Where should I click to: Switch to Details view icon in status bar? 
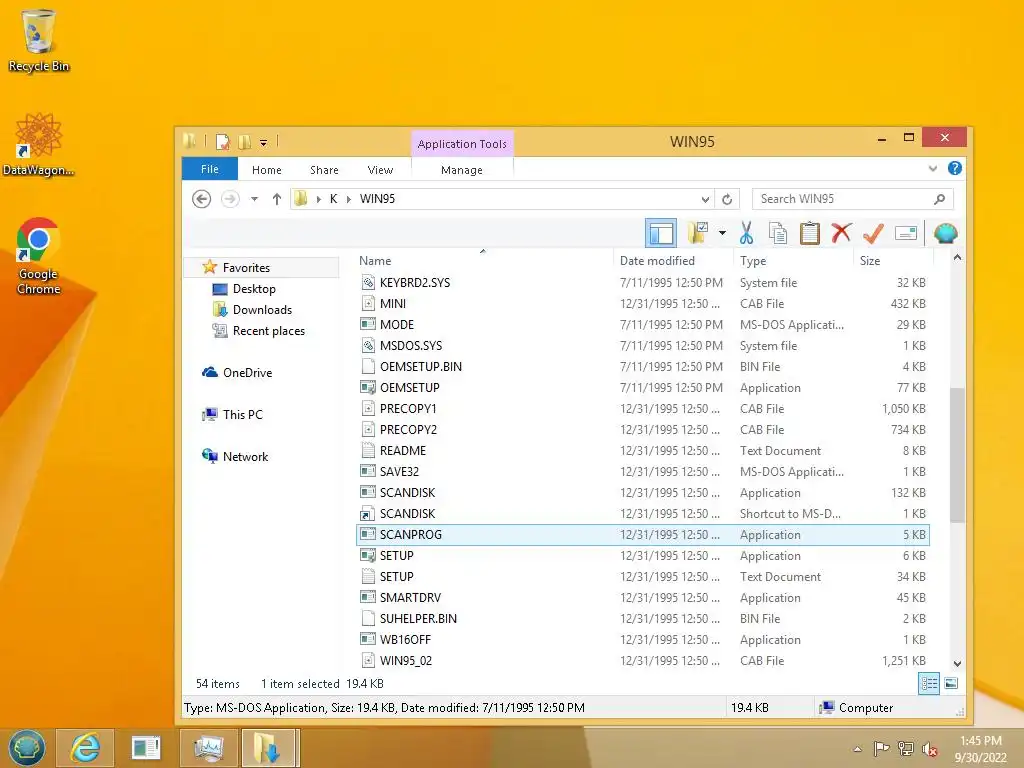point(929,684)
